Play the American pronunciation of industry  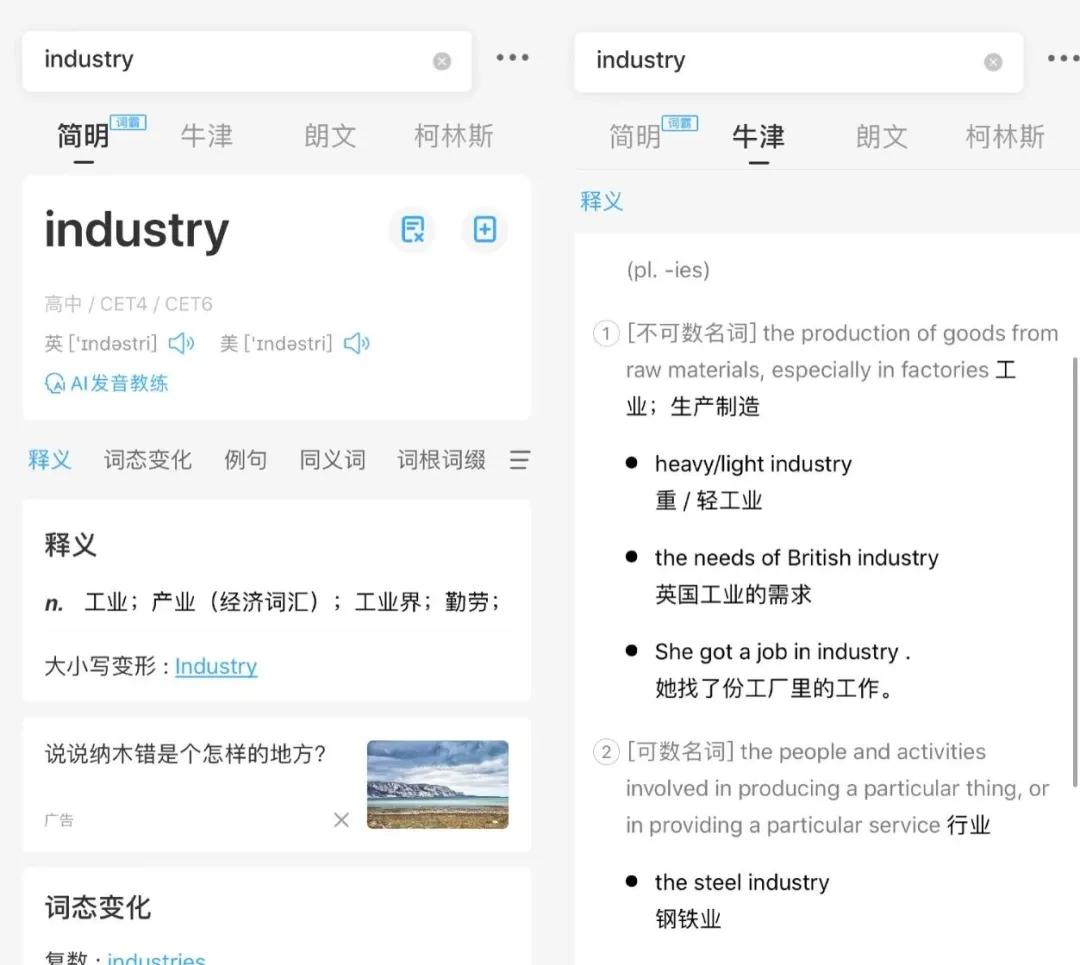point(357,343)
